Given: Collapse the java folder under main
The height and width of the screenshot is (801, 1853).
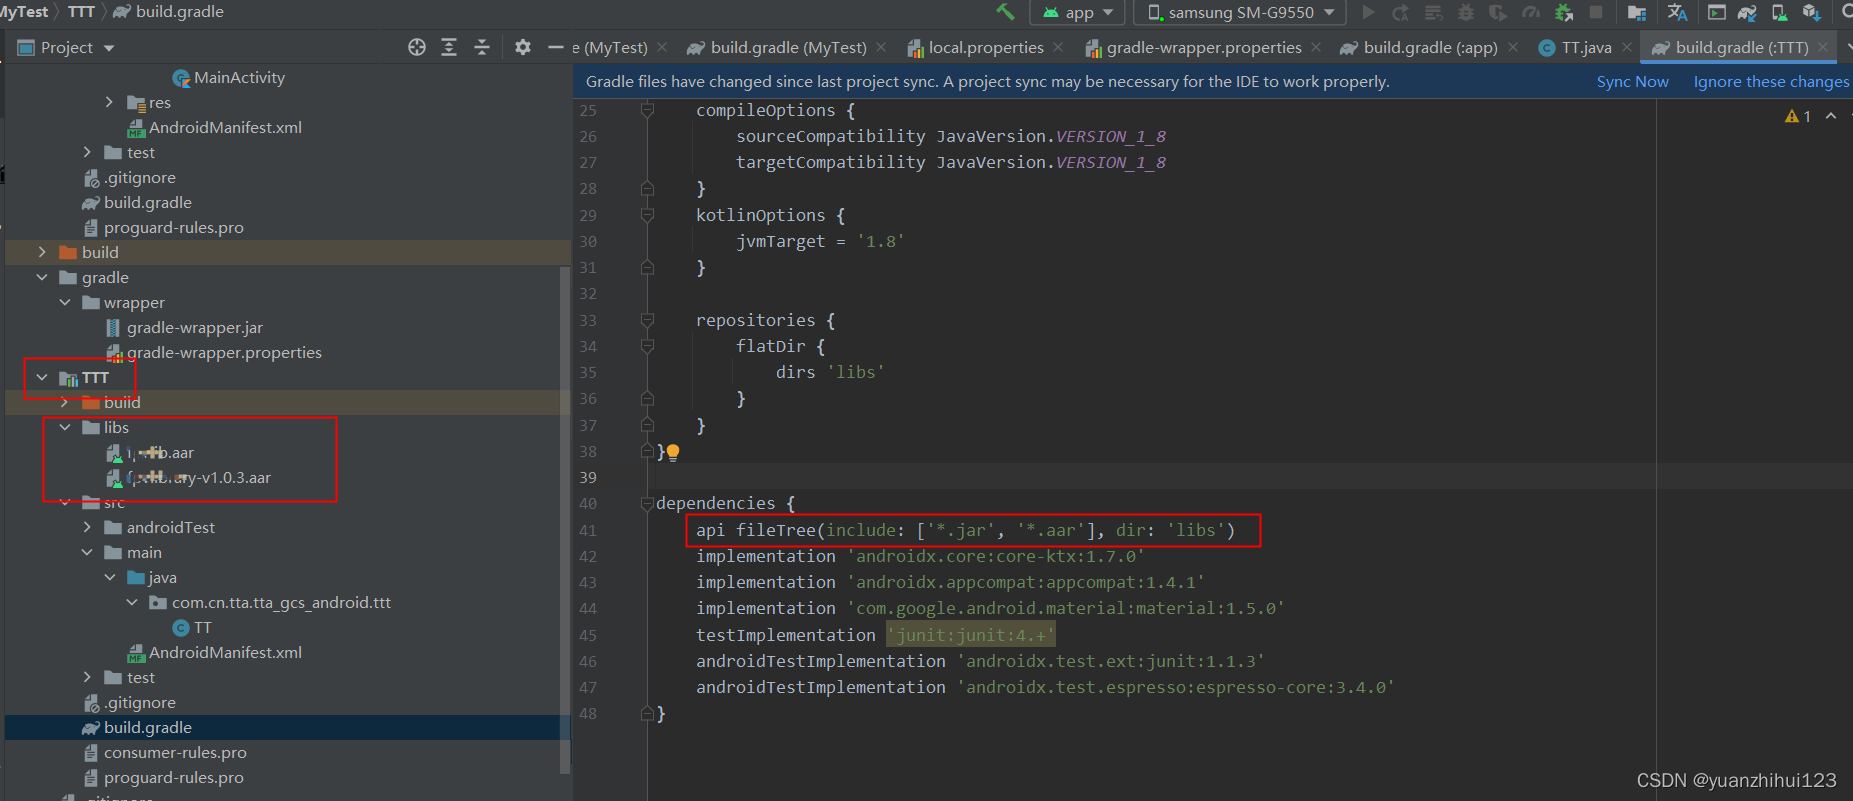Looking at the screenshot, I should (x=110, y=577).
